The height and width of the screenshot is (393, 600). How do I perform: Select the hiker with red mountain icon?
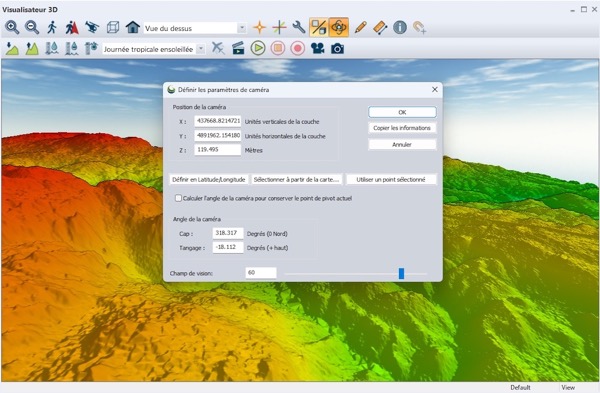[x=72, y=28]
